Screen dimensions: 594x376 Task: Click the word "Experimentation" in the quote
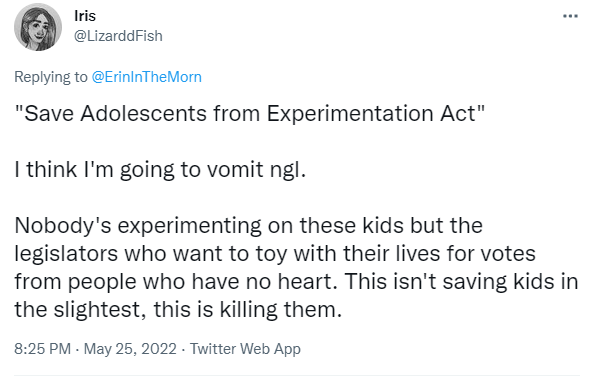click(350, 113)
